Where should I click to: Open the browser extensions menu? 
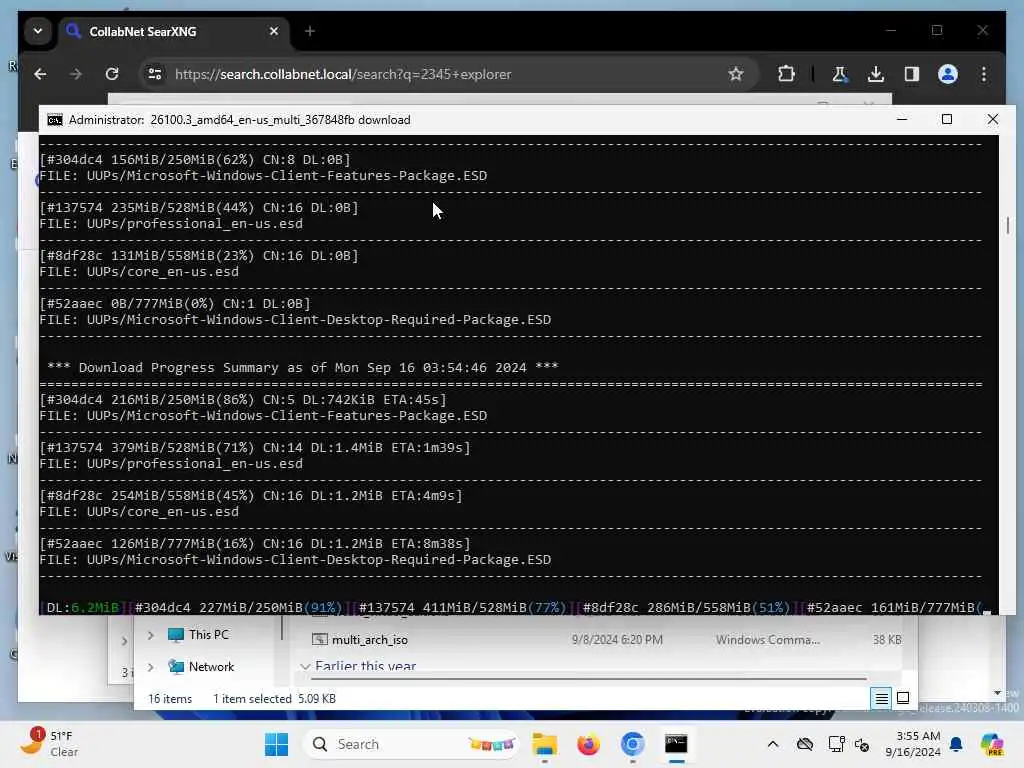(x=786, y=74)
